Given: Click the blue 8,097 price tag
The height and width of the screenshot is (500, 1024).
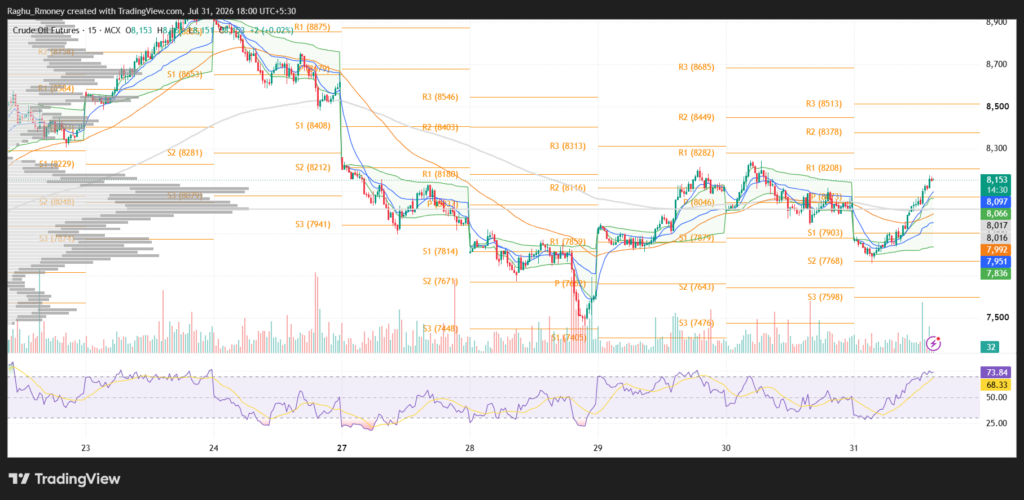Looking at the screenshot, I should coord(996,203).
